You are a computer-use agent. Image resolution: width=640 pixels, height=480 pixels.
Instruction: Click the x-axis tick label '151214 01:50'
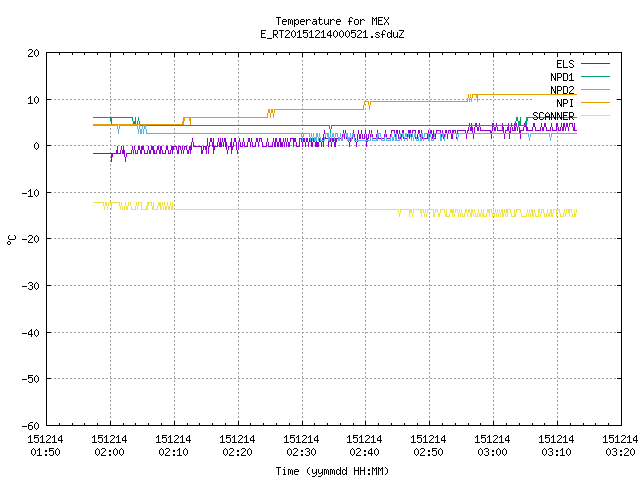[x=45, y=446]
